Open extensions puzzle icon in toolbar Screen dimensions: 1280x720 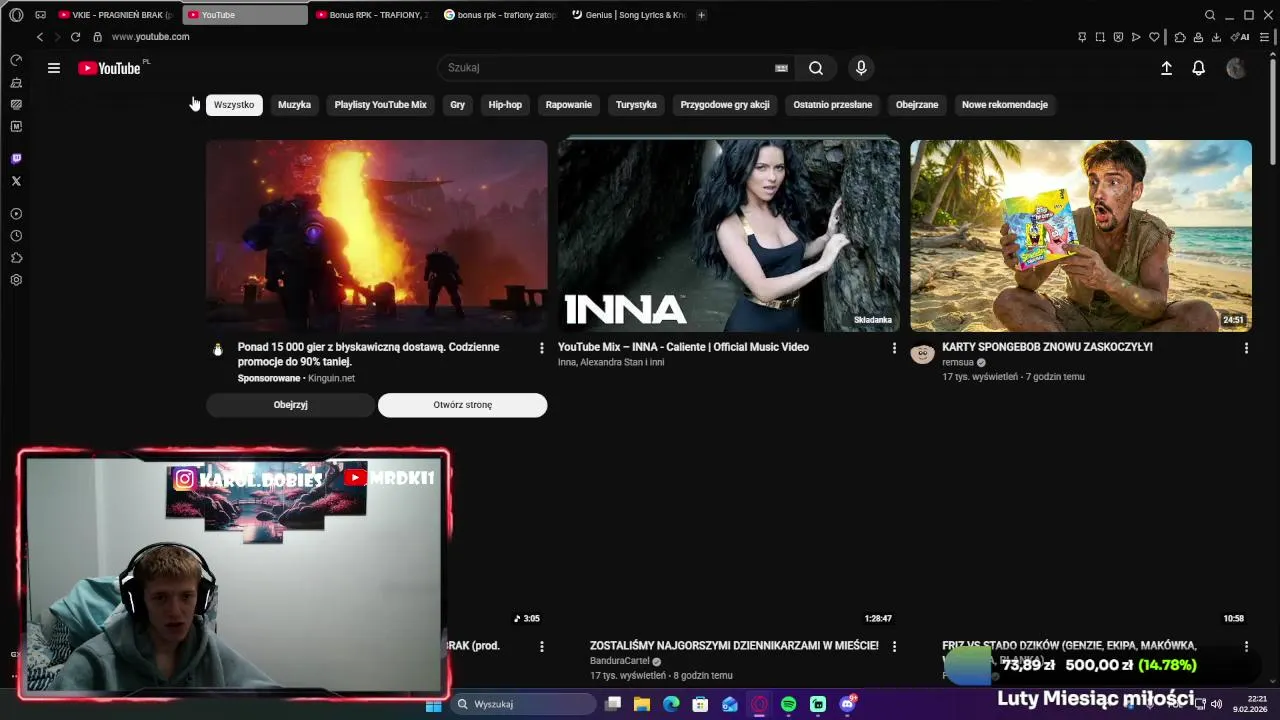click(1180, 37)
